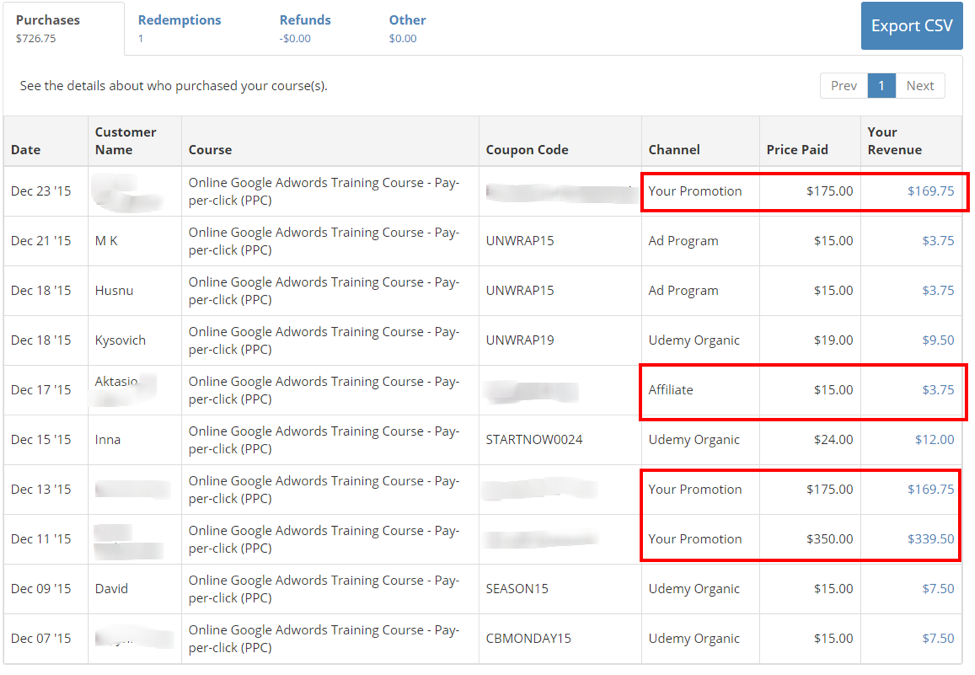Click the $7.50 revenue for David
The height and width of the screenshot is (675, 975).
(938, 589)
